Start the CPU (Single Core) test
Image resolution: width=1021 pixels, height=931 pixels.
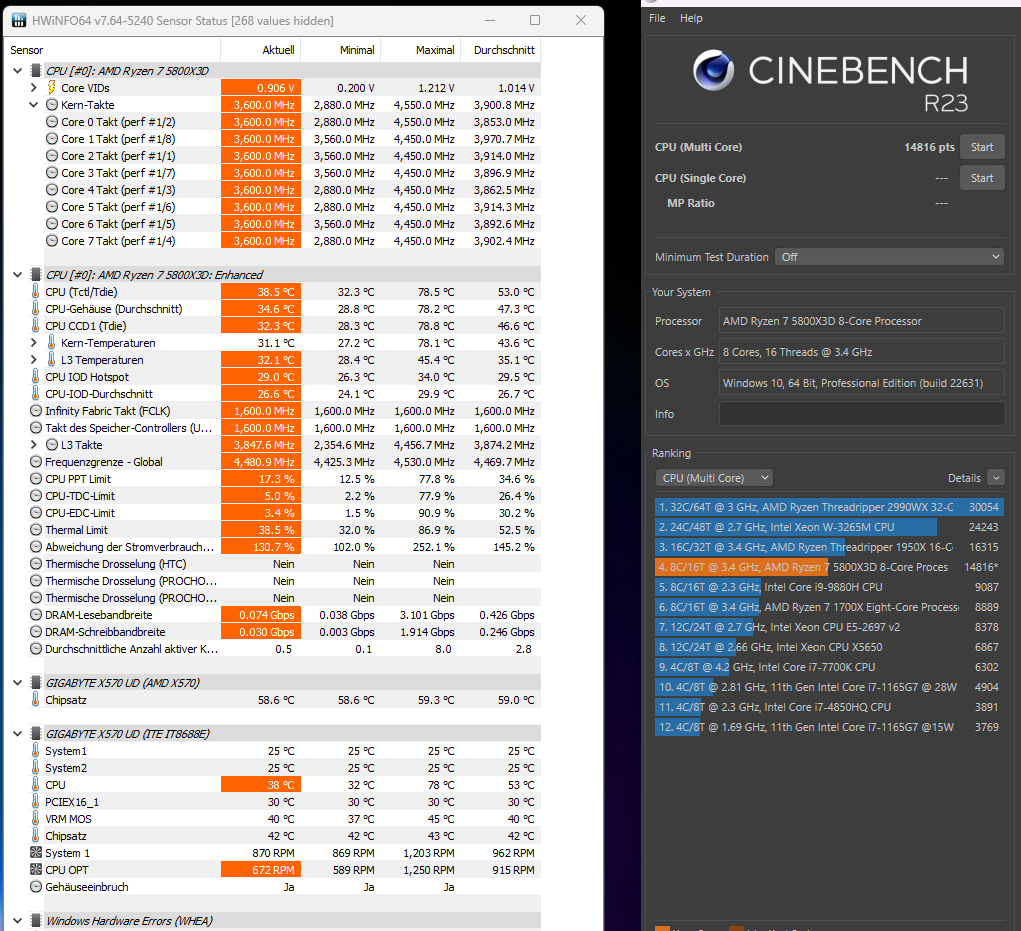(982, 178)
